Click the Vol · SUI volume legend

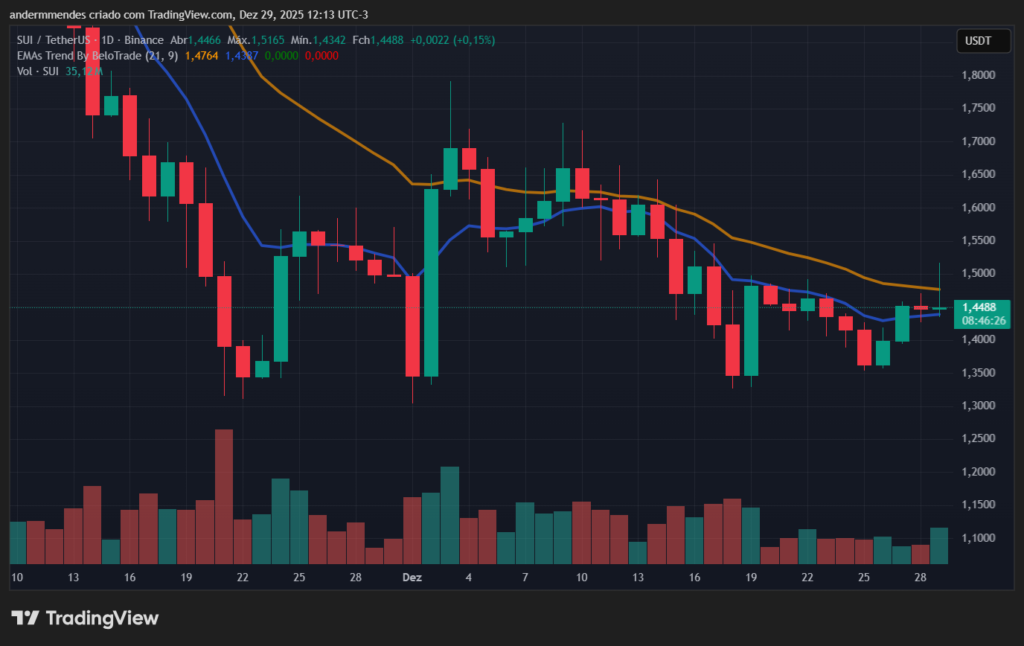(x=38, y=72)
